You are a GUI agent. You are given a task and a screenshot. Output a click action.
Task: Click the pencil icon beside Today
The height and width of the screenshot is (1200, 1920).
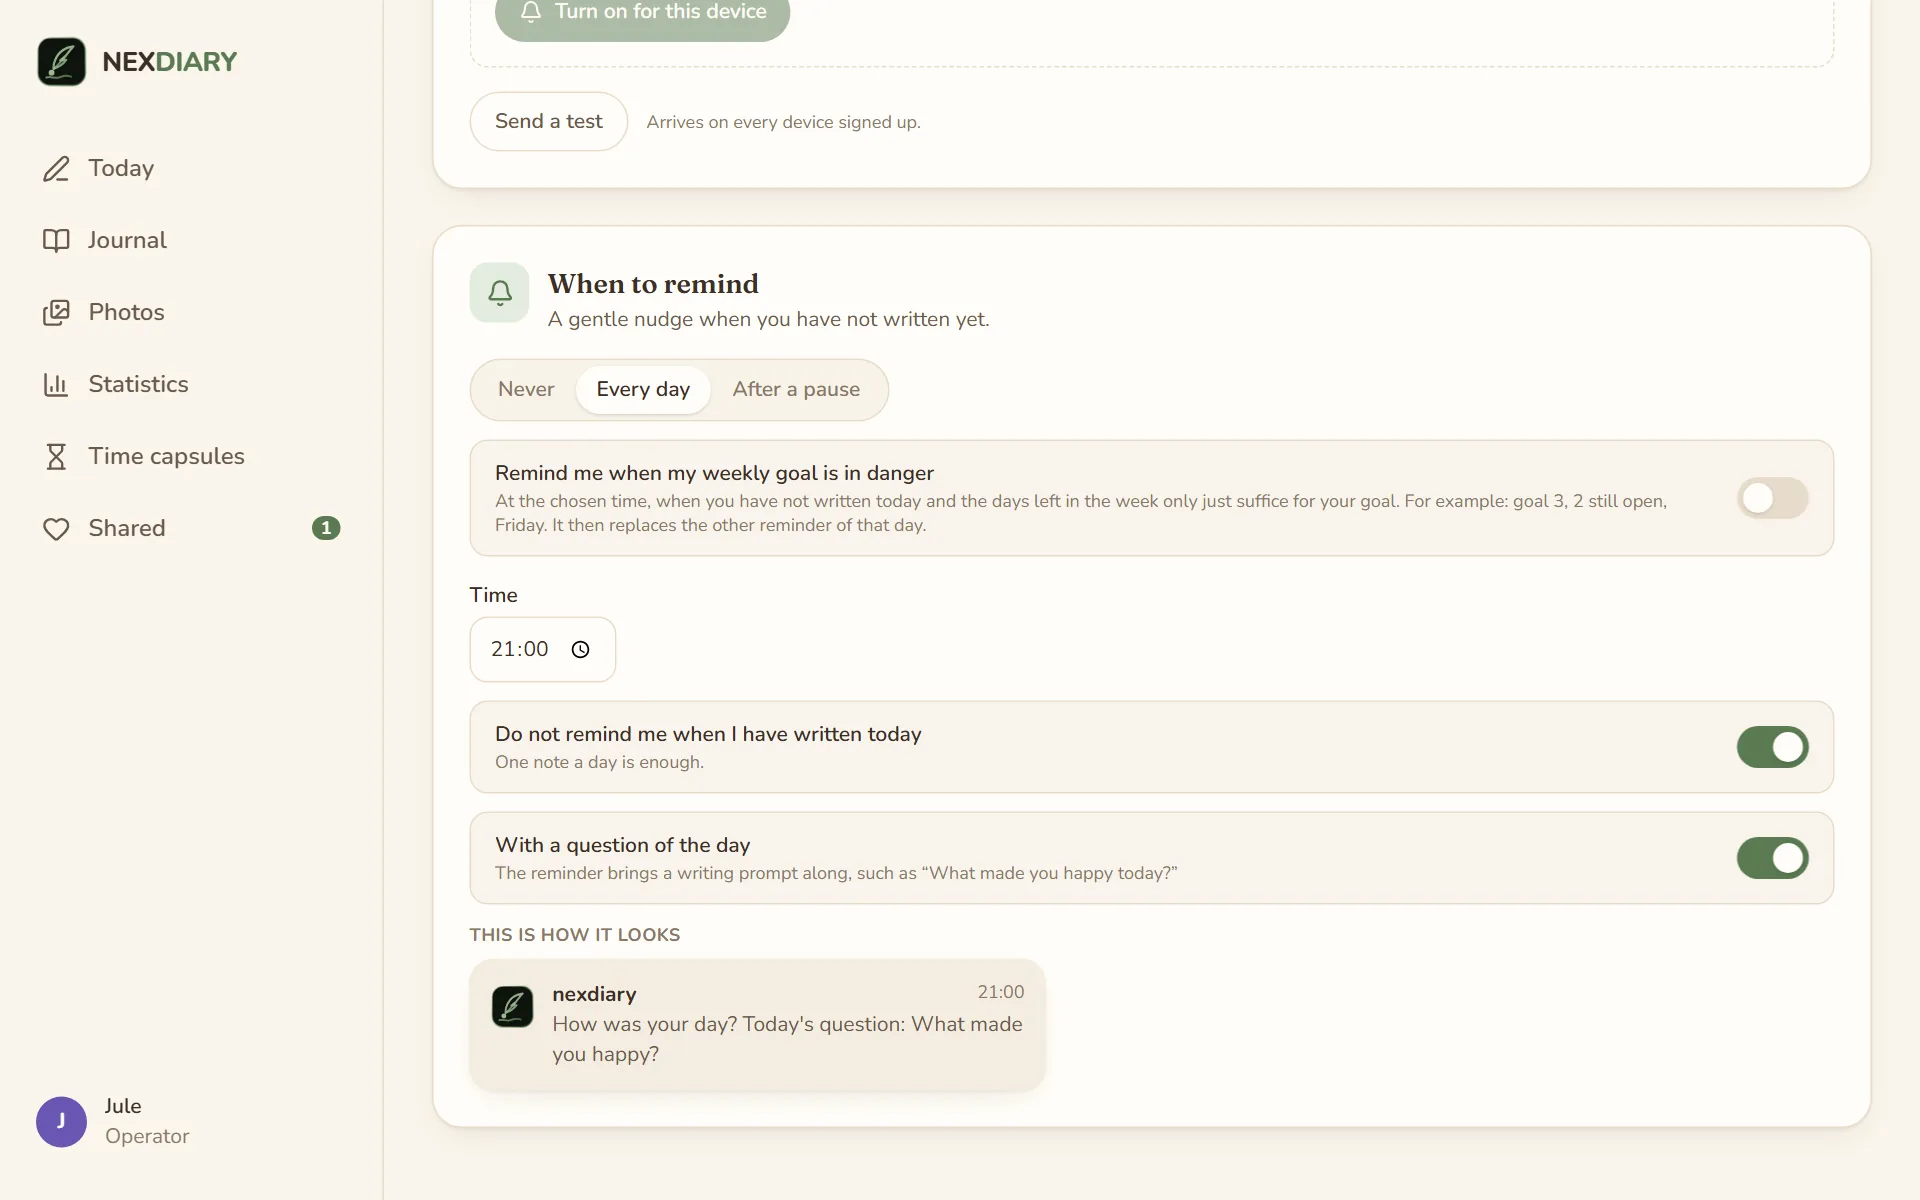click(56, 169)
